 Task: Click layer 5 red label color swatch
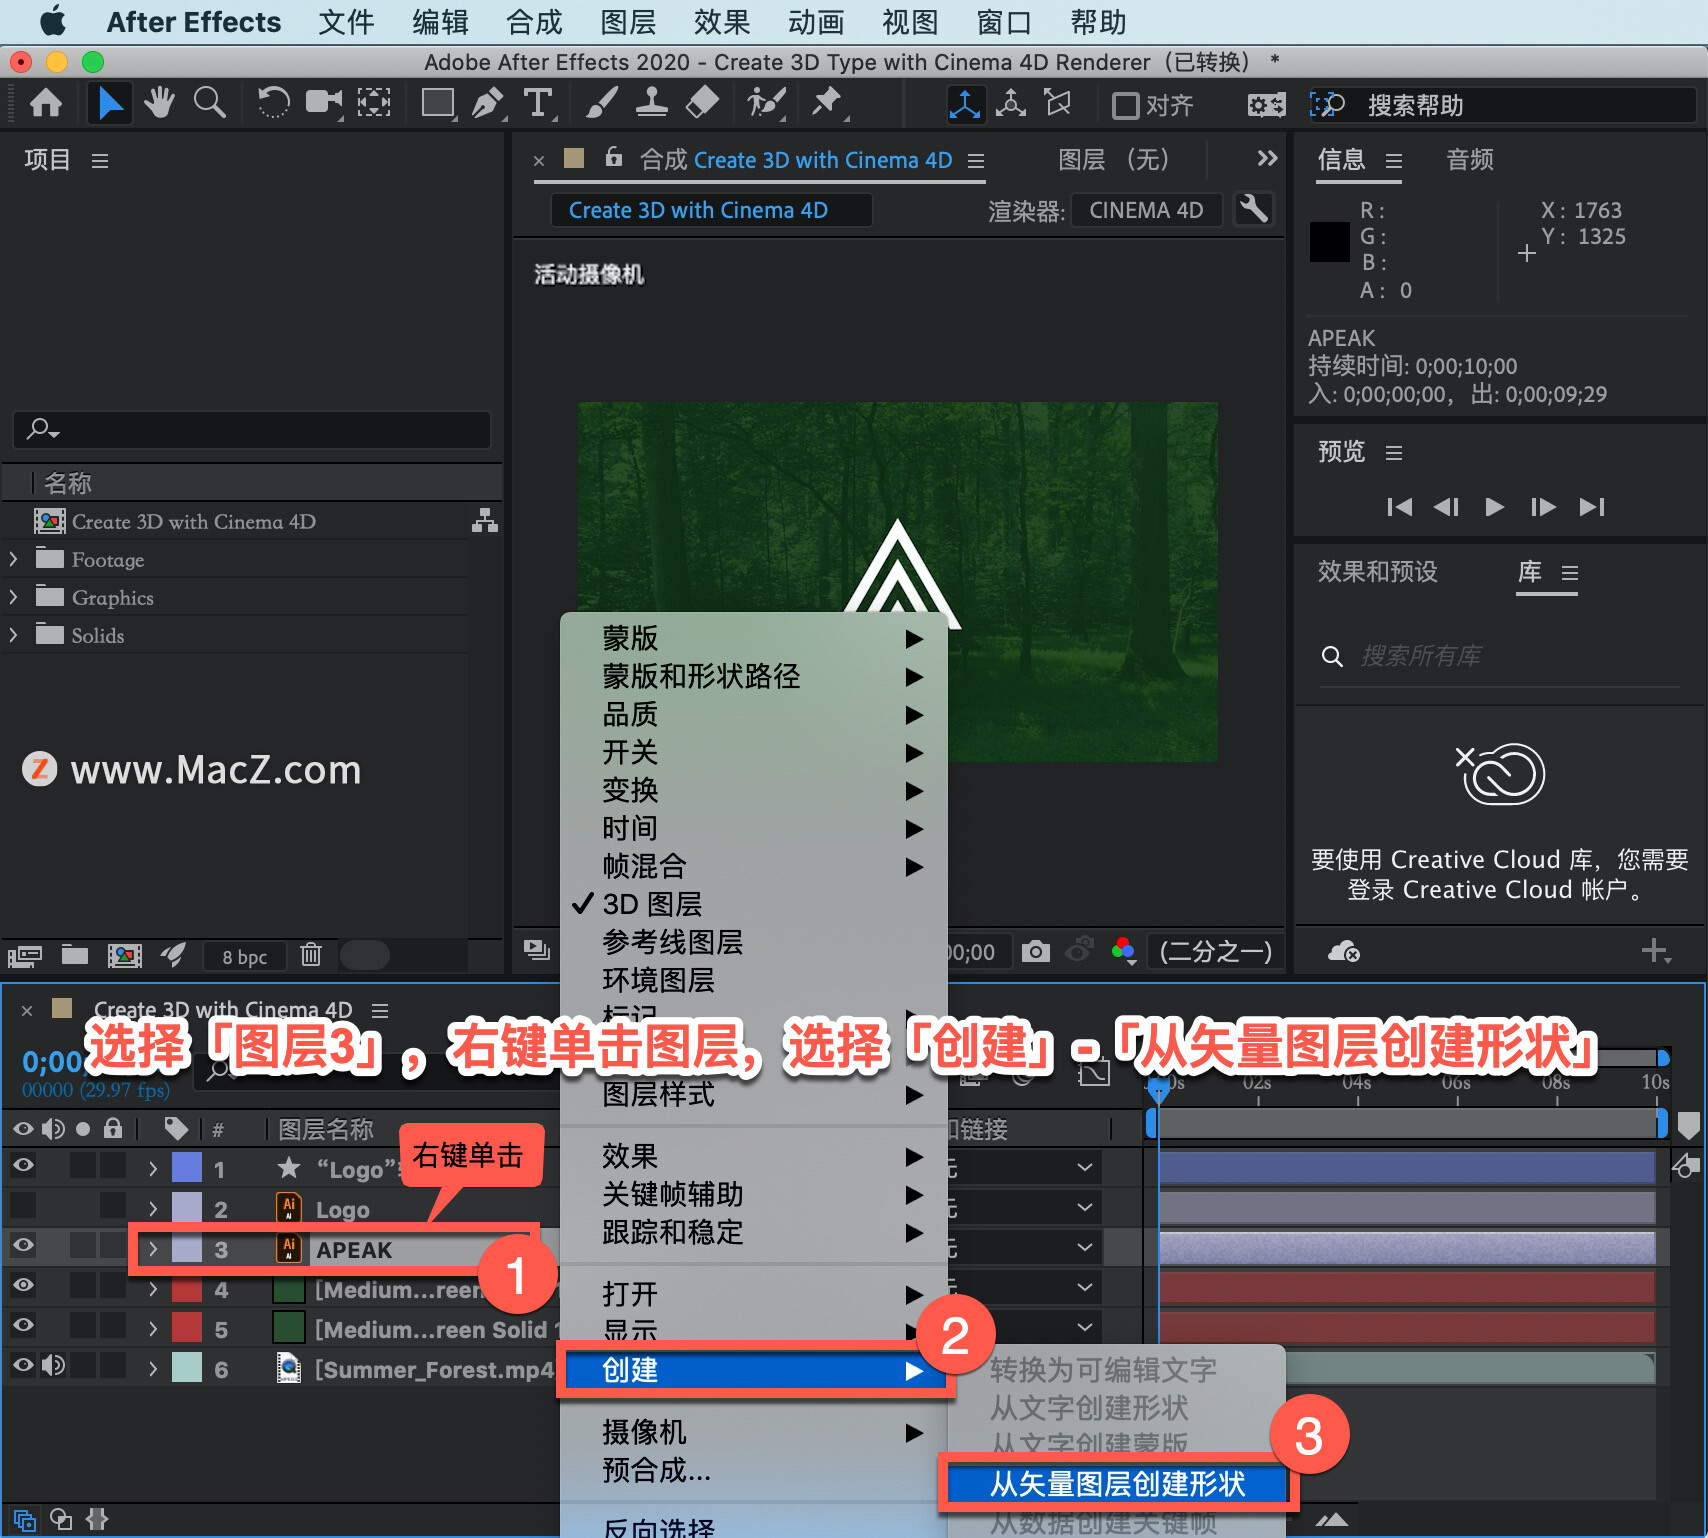click(x=187, y=1328)
